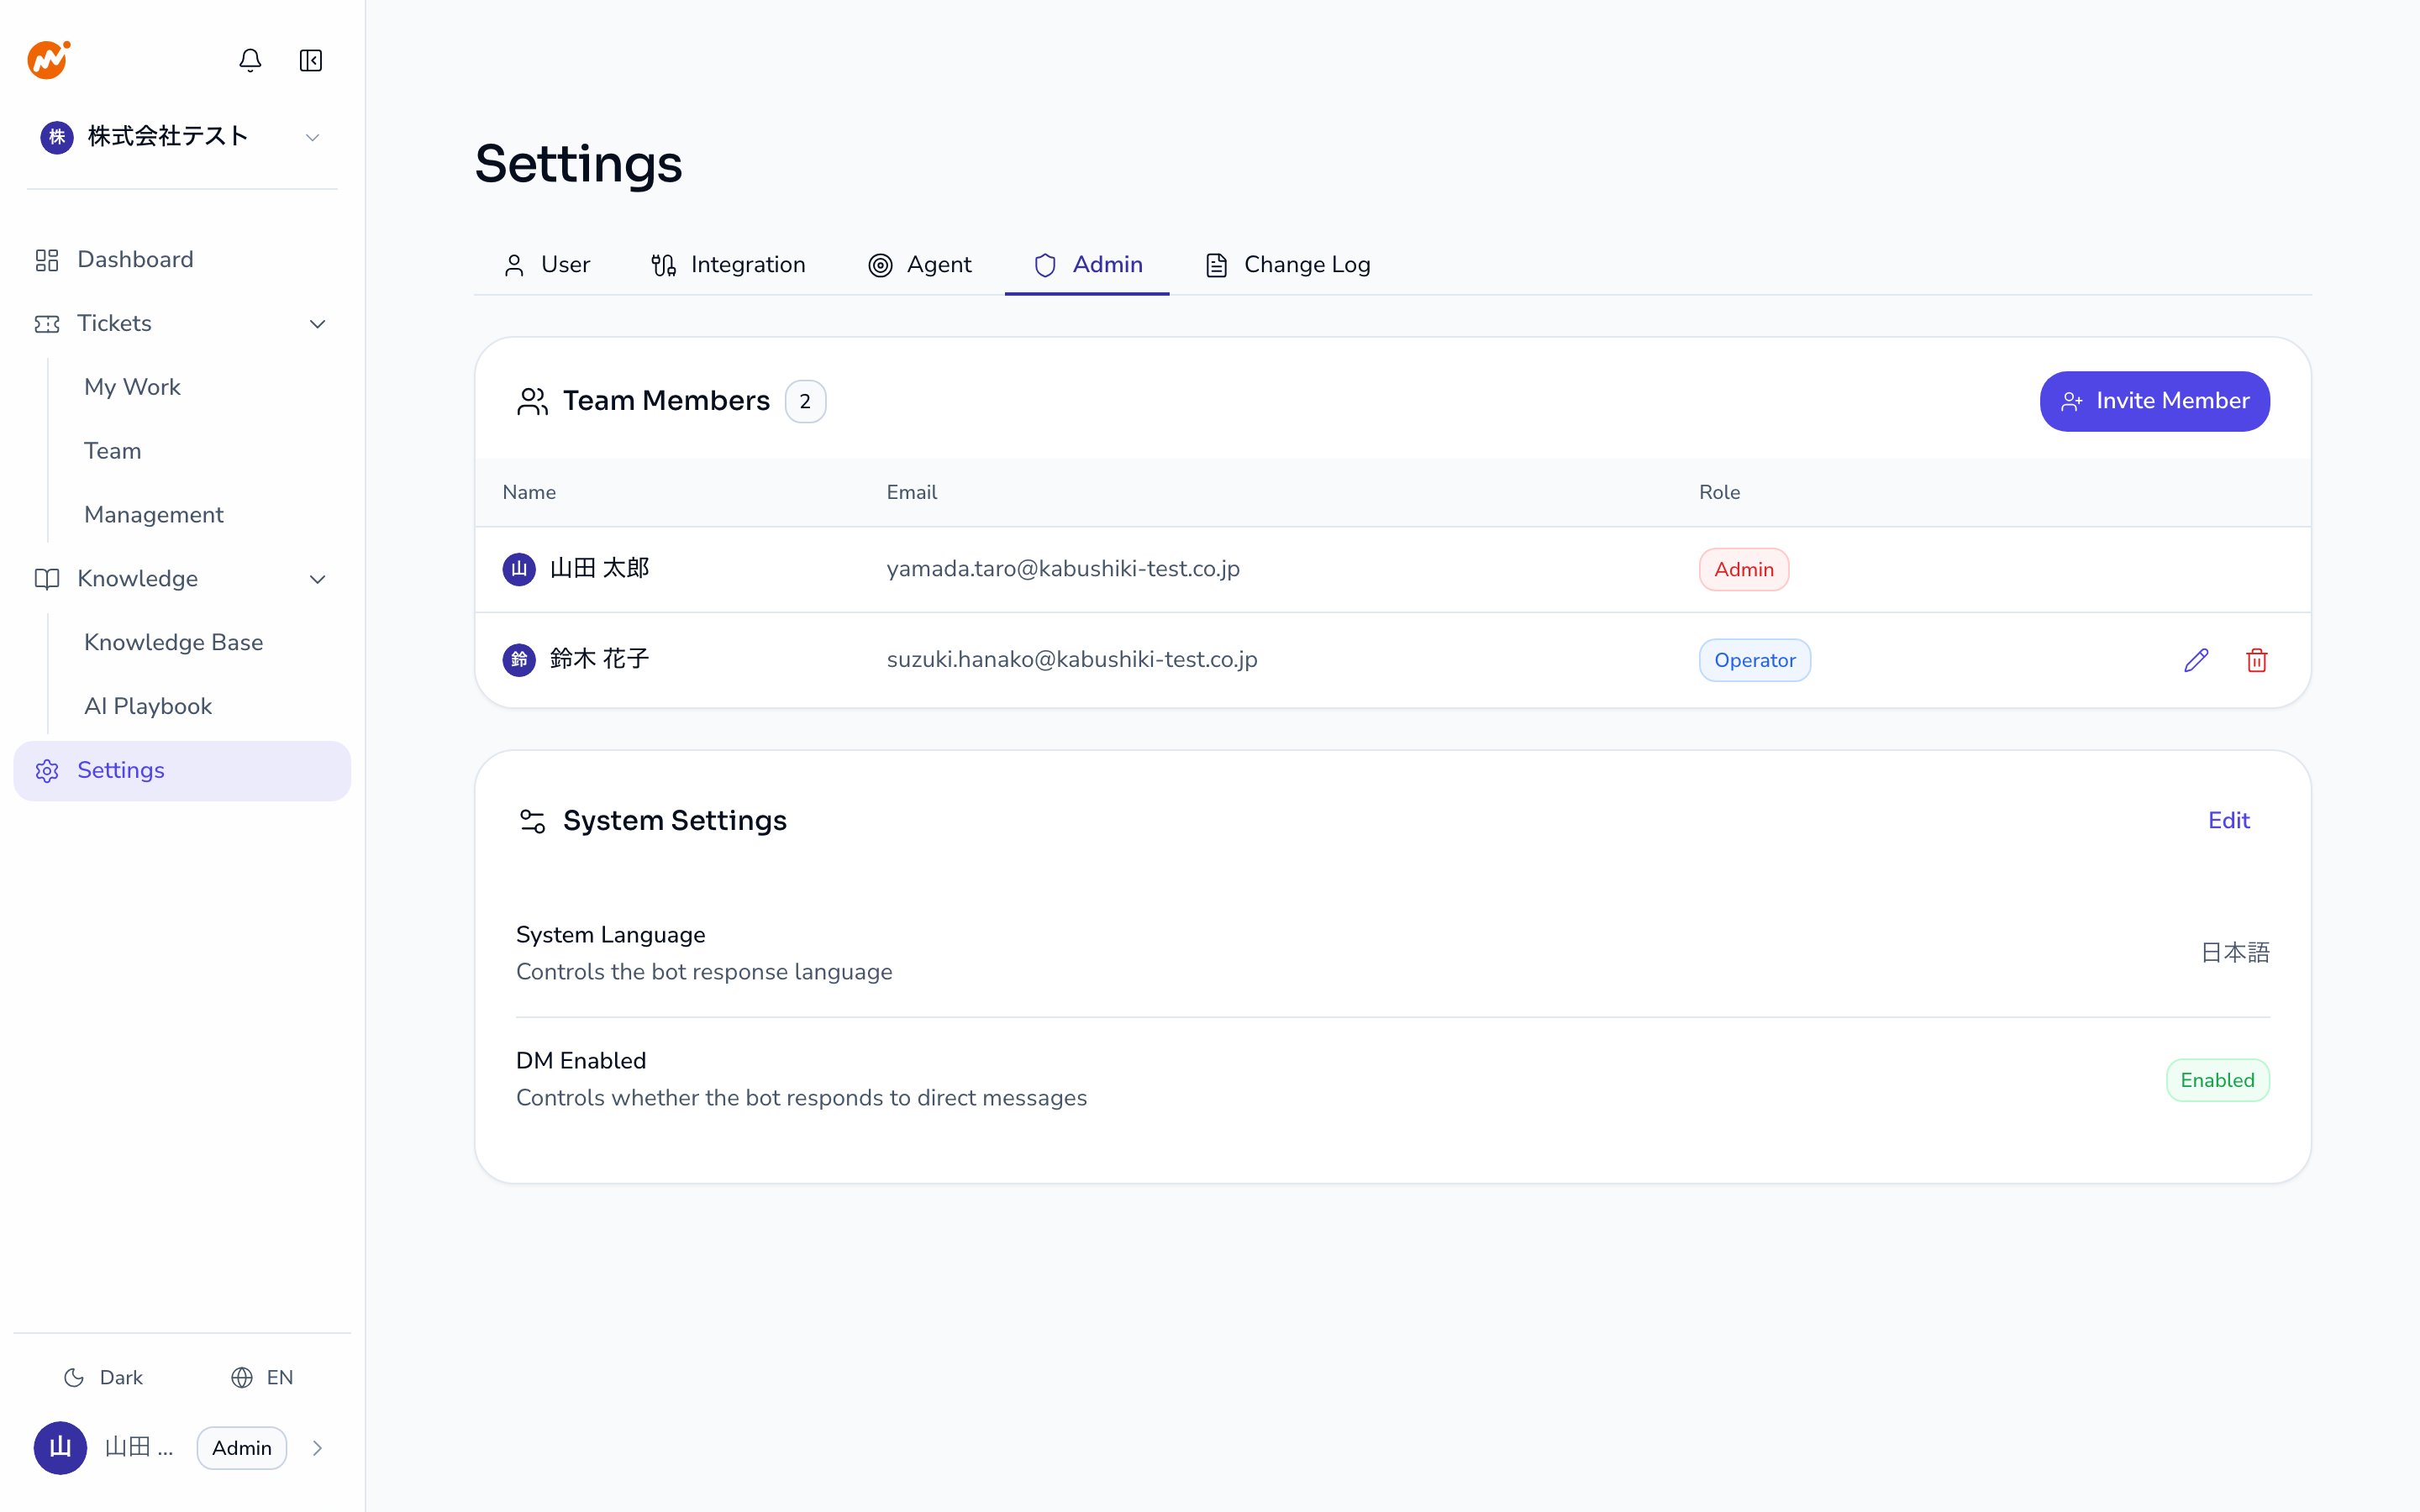The width and height of the screenshot is (2420, 1512).
Task: Open the Change Log tab
Action: tap(1288, 265)
